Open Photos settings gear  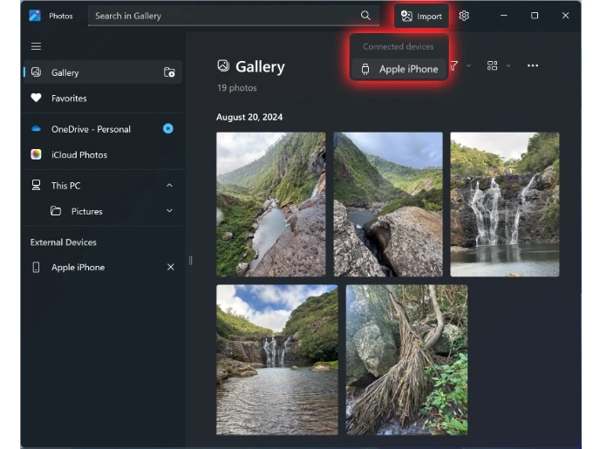pos(464,16)
